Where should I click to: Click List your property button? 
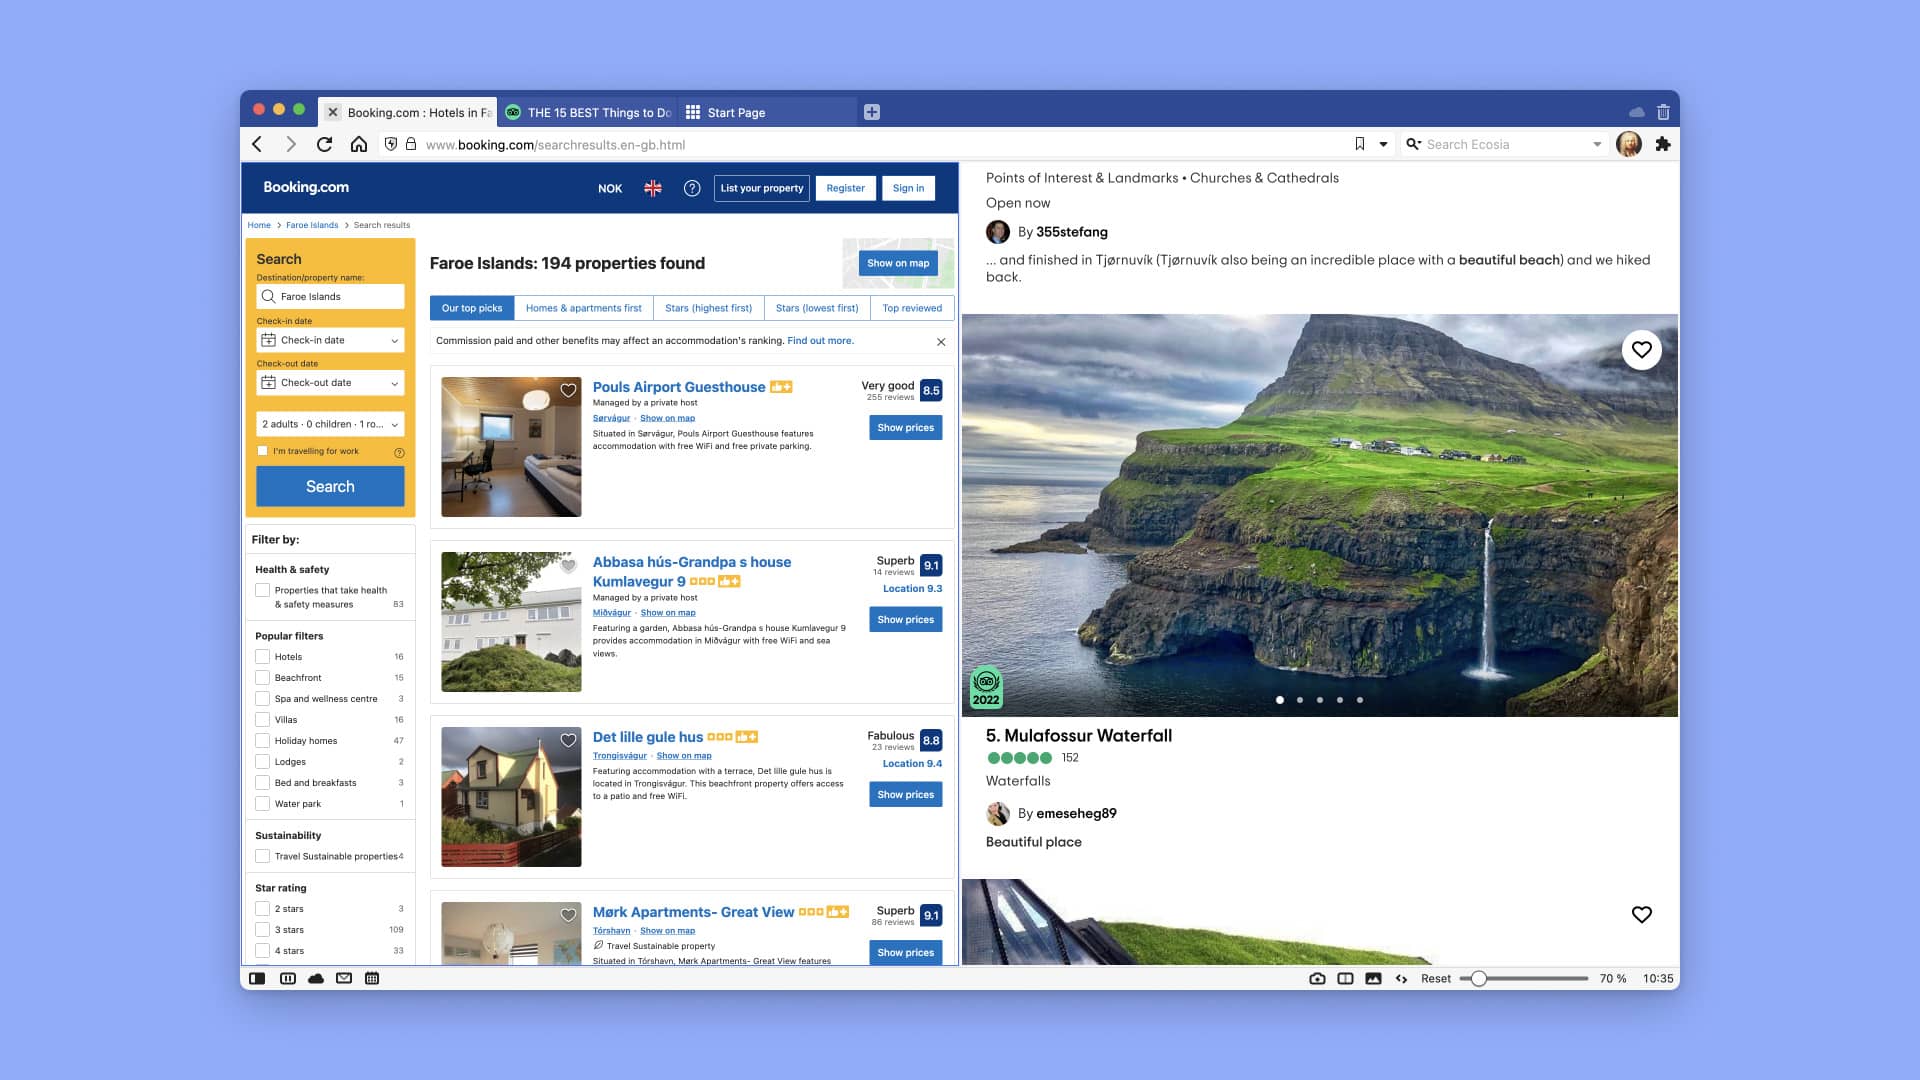coord(762,188)
